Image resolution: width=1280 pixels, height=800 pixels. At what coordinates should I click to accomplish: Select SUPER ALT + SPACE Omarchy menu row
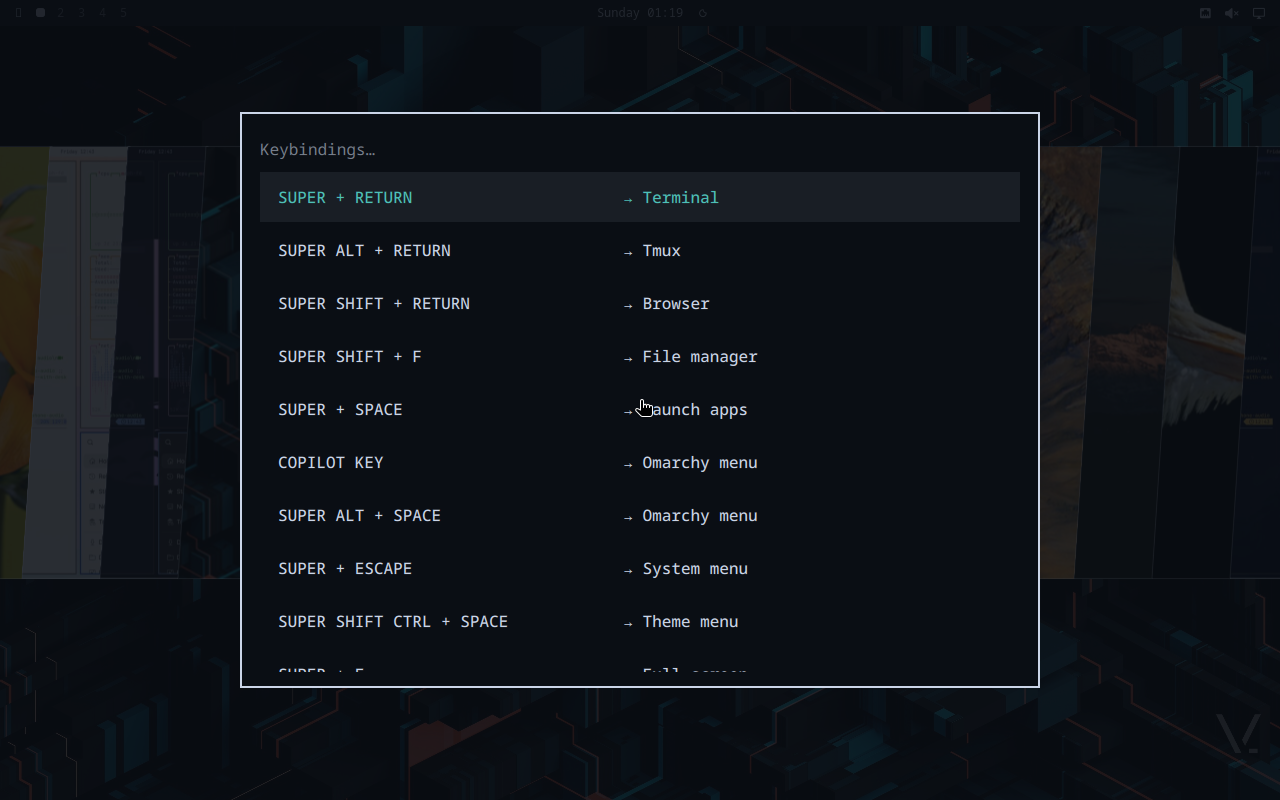(x=640, y=515)
